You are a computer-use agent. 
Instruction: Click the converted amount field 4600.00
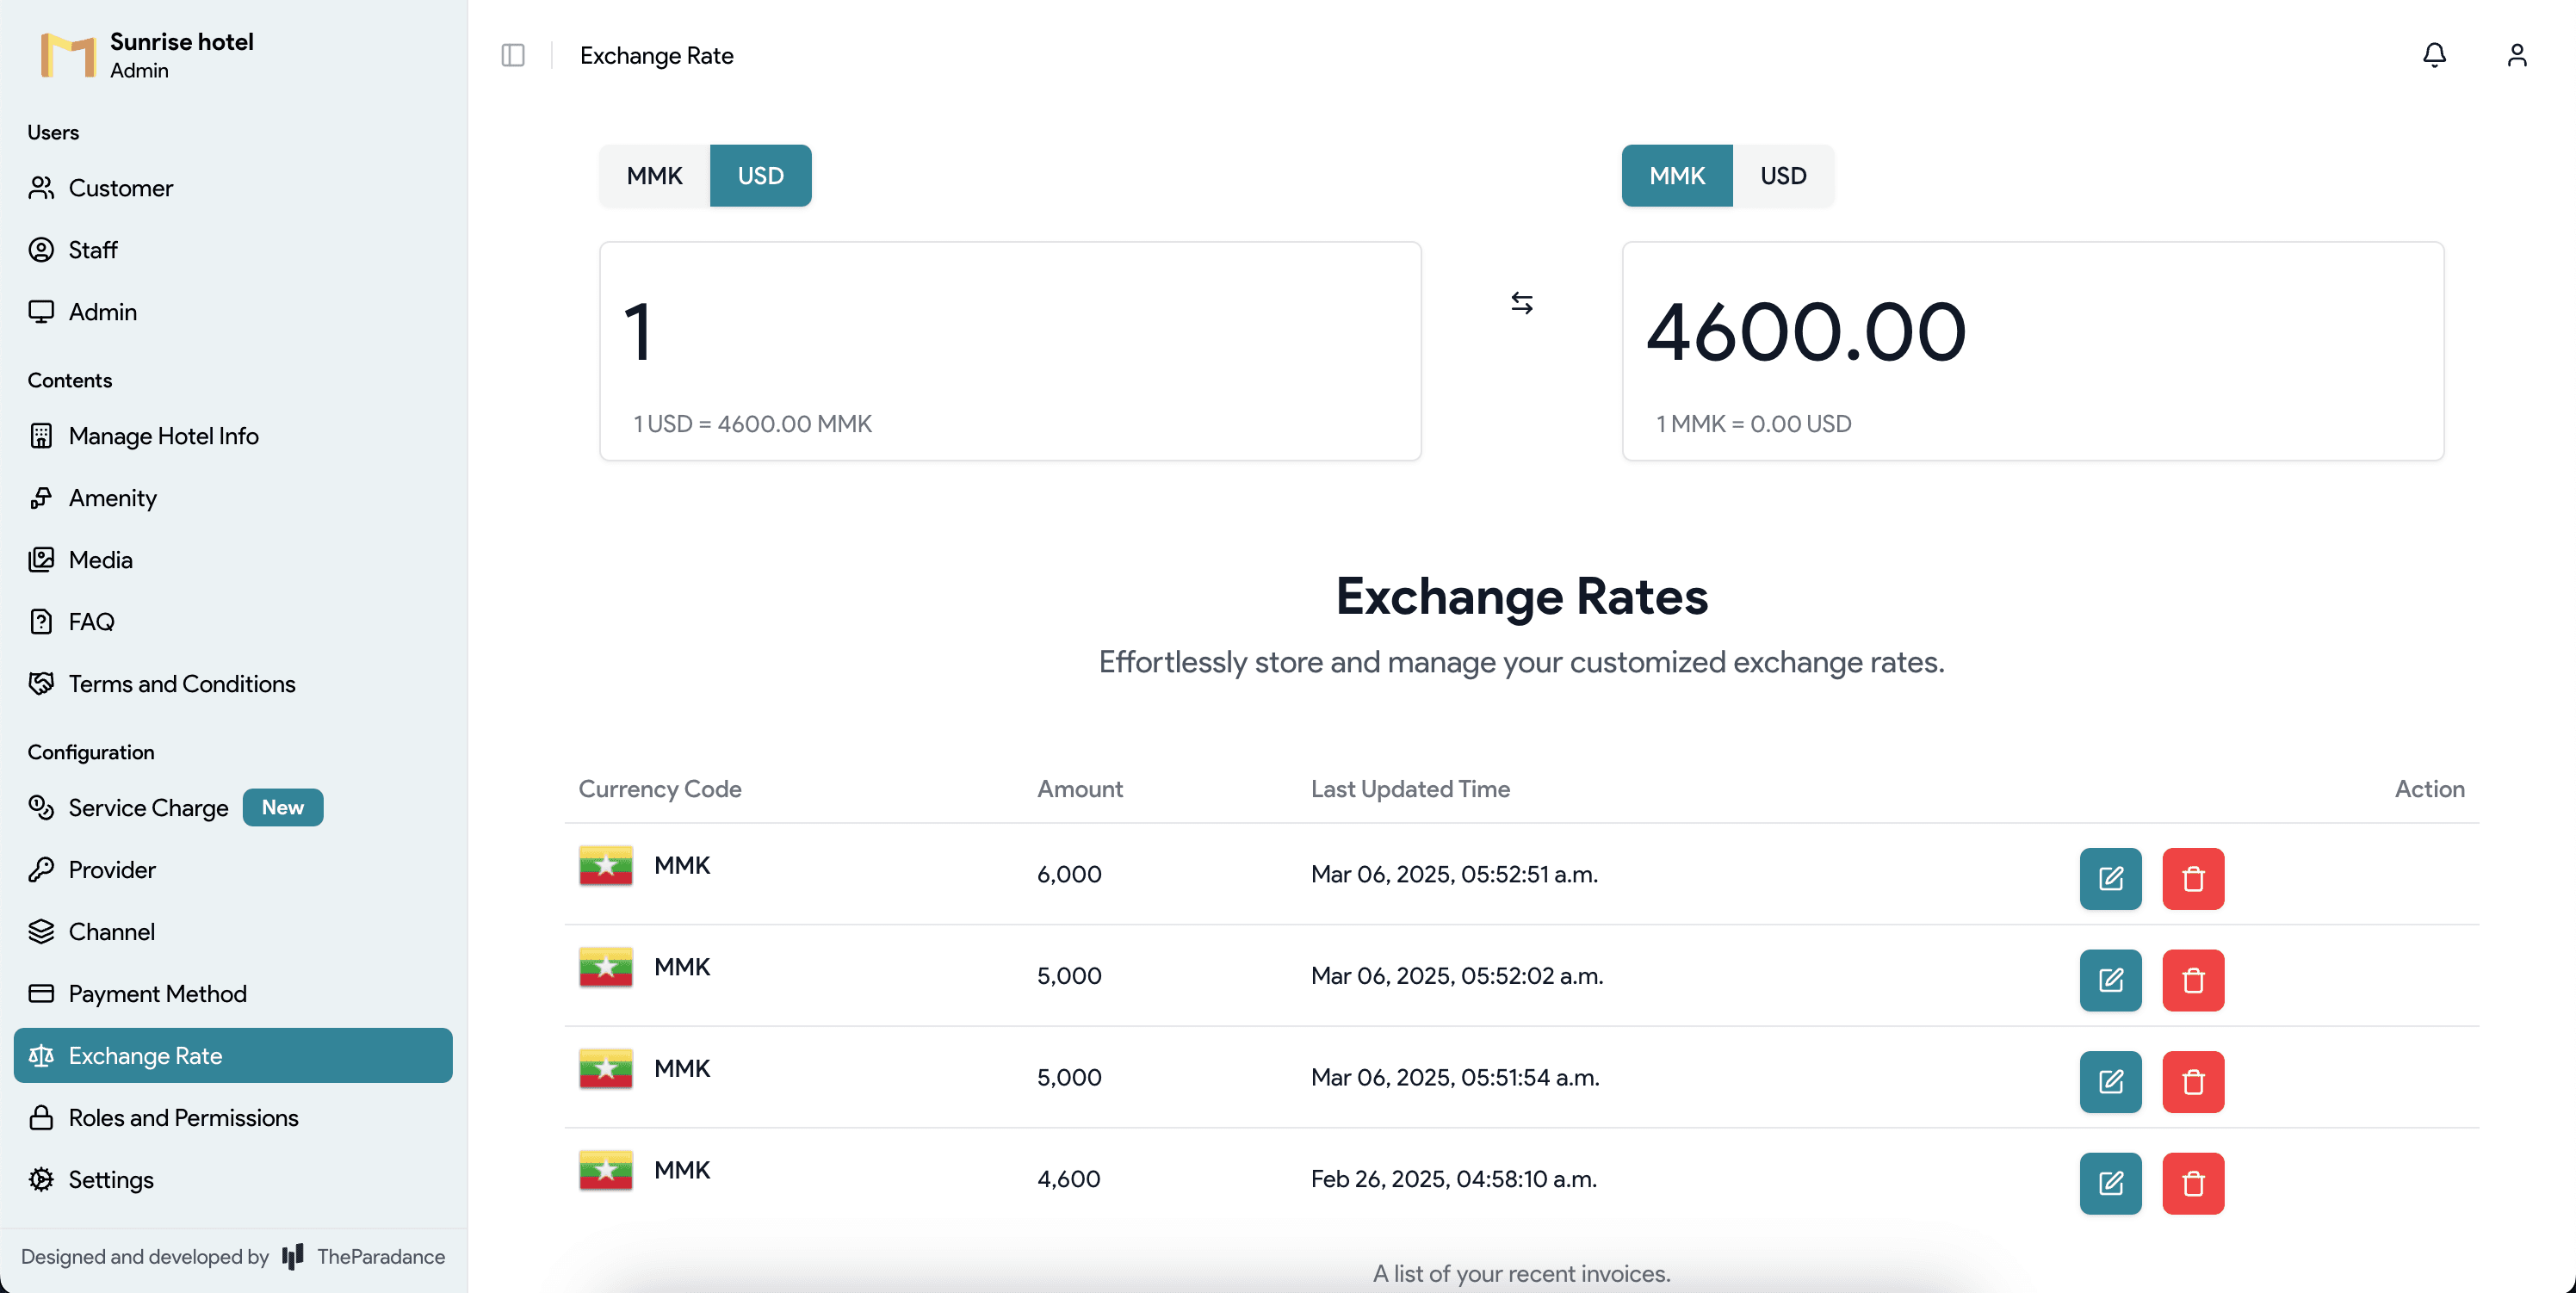pyautogui.click(x=2032, y=332)
